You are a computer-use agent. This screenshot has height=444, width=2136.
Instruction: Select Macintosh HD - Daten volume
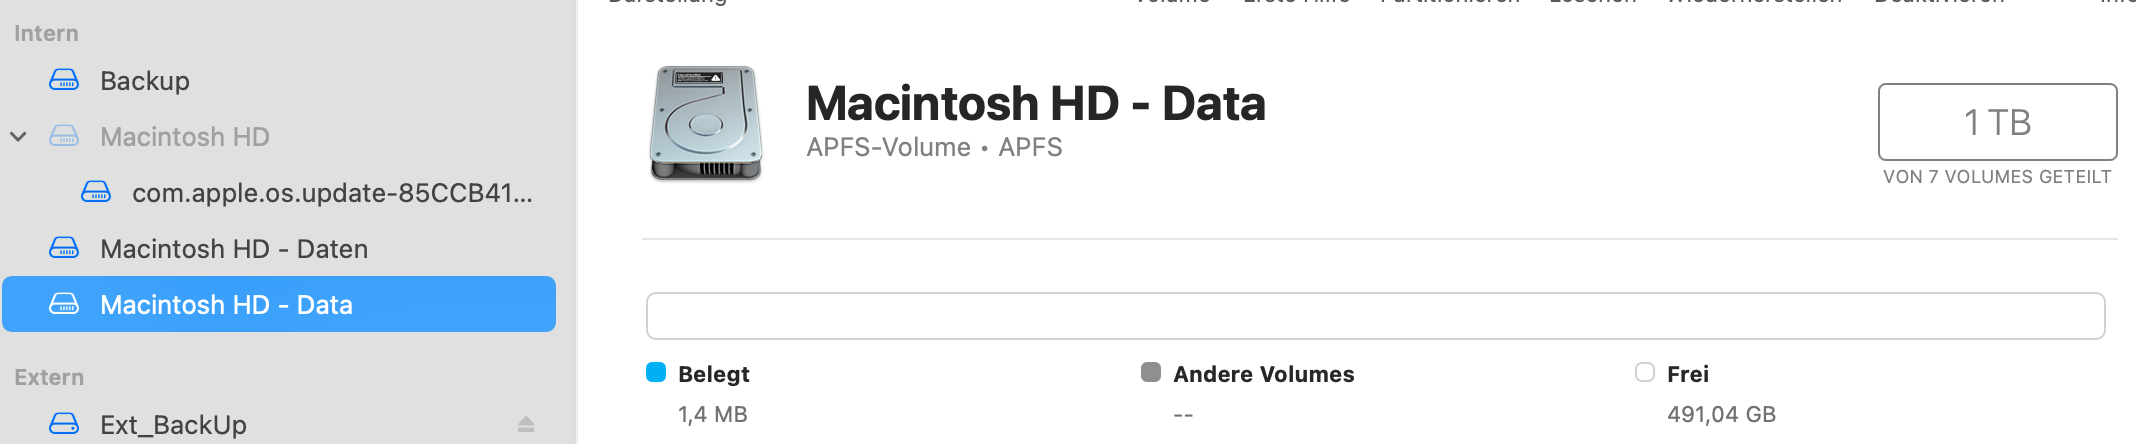[234, 249]
